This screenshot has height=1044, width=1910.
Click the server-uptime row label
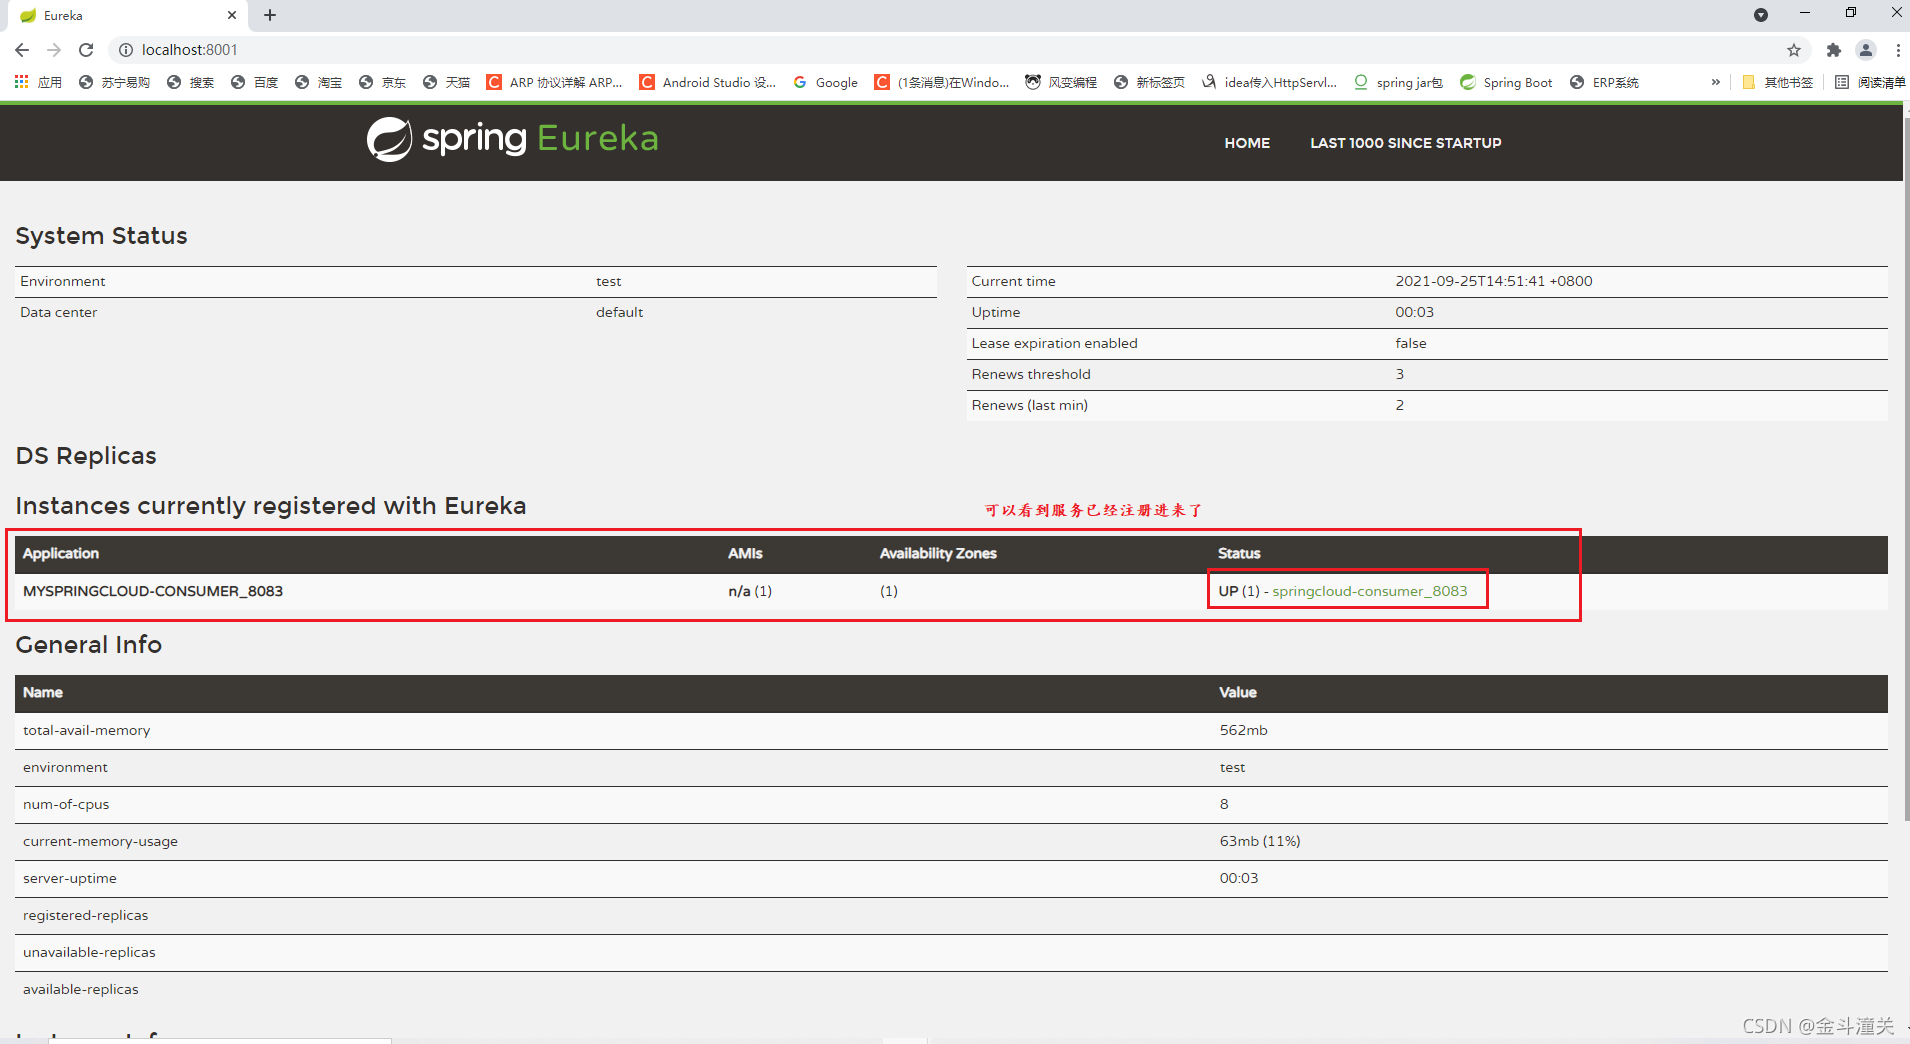click(x=70, y=878)
